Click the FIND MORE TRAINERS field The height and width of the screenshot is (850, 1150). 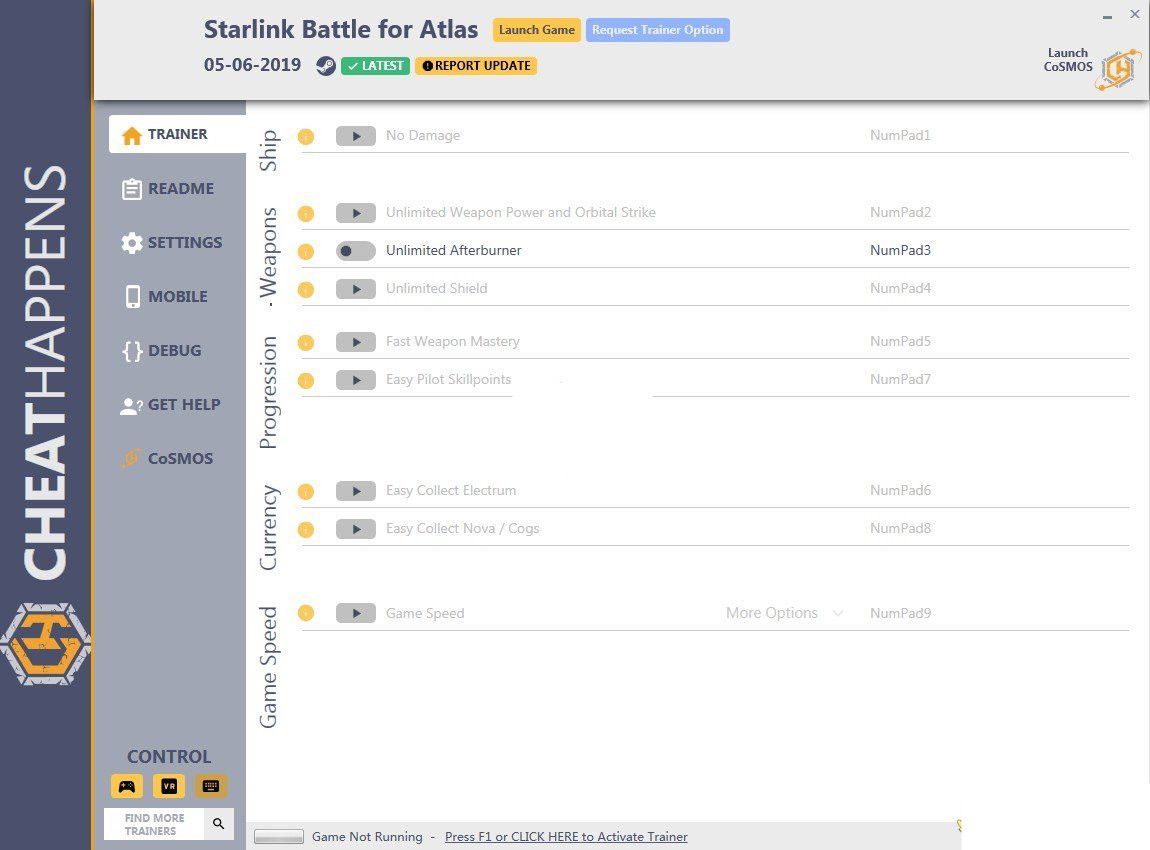pyautogui.click(x=154, y=824)
